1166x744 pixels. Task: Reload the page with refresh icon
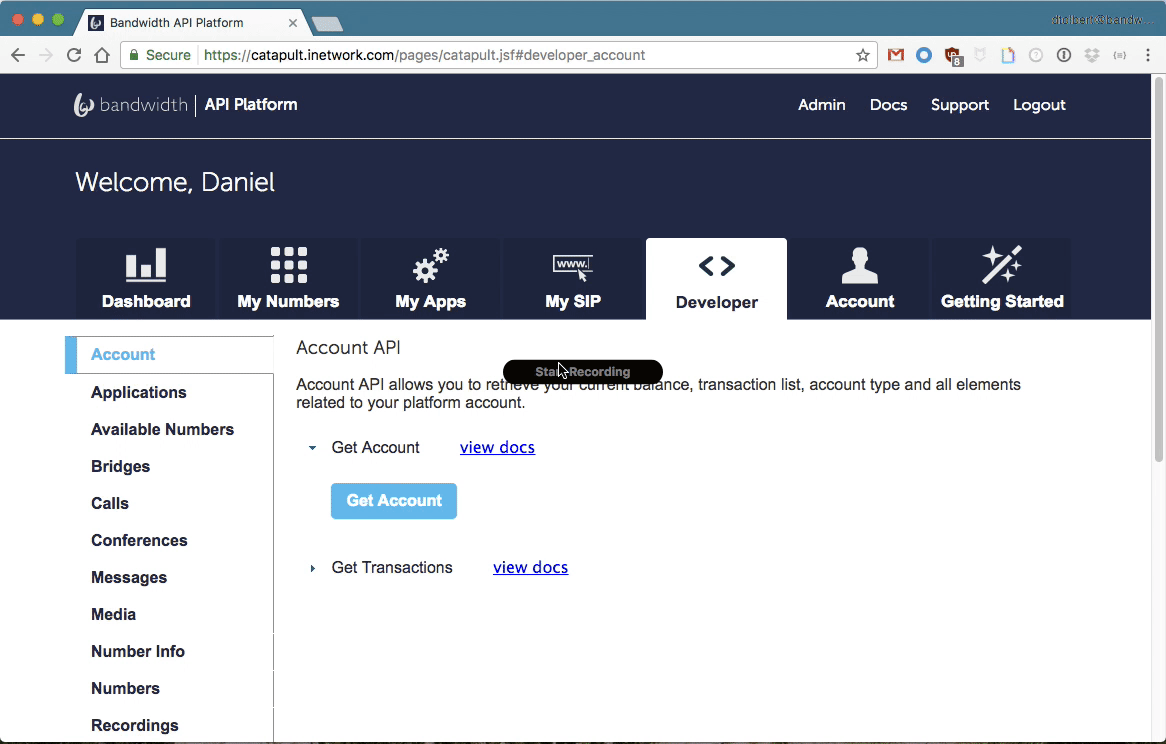click(x=74, y=55)
